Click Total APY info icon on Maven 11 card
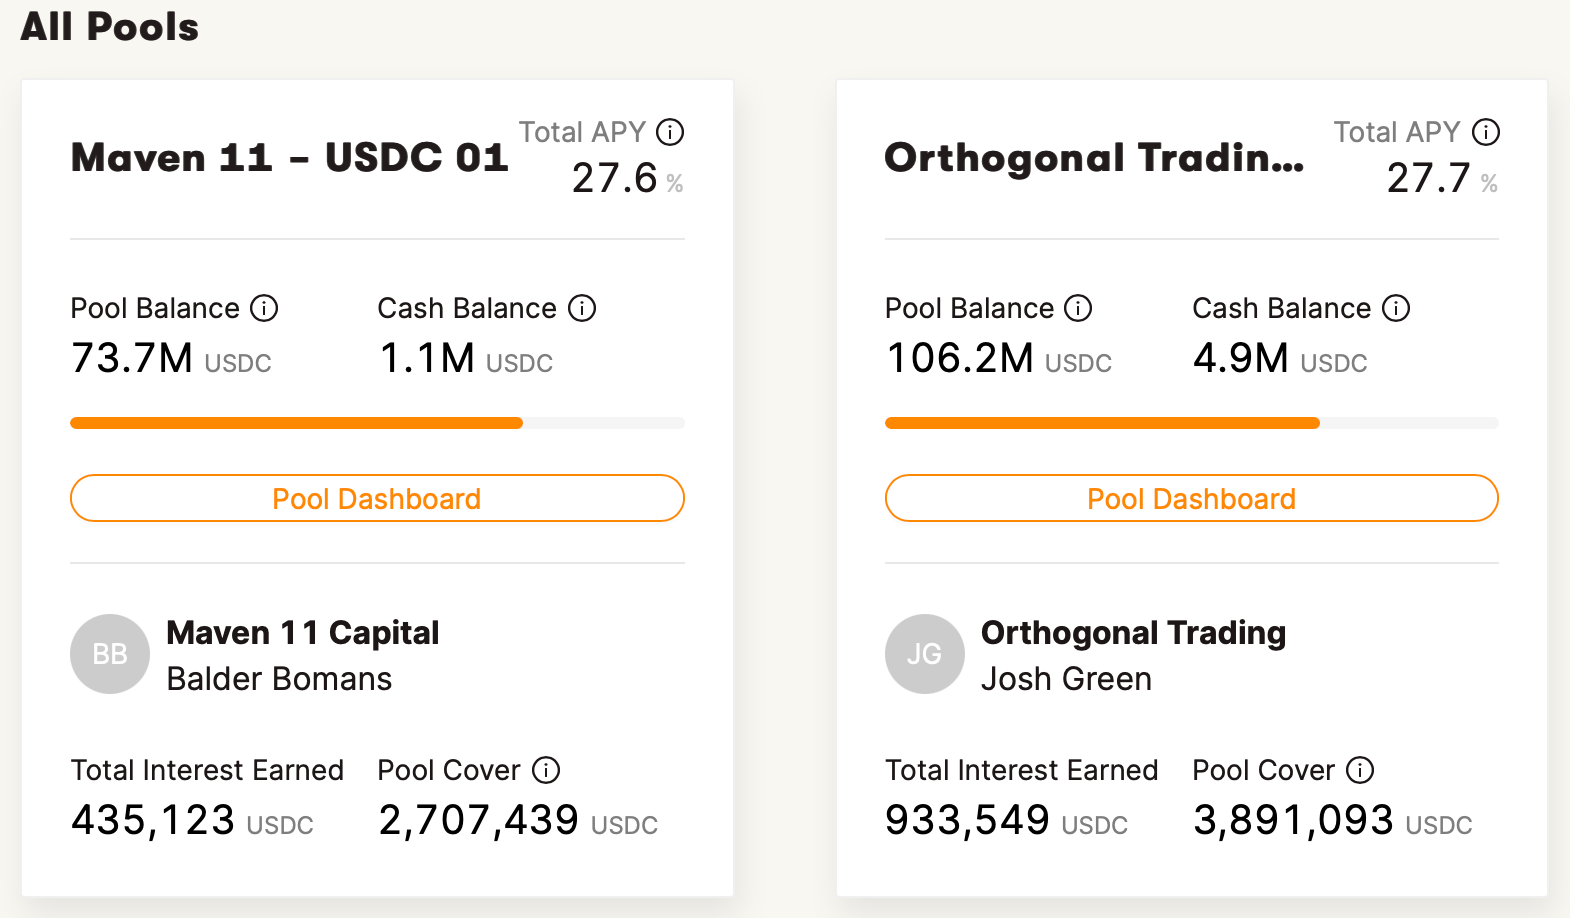Screen dimensions: 1570x918 point(670,132)
